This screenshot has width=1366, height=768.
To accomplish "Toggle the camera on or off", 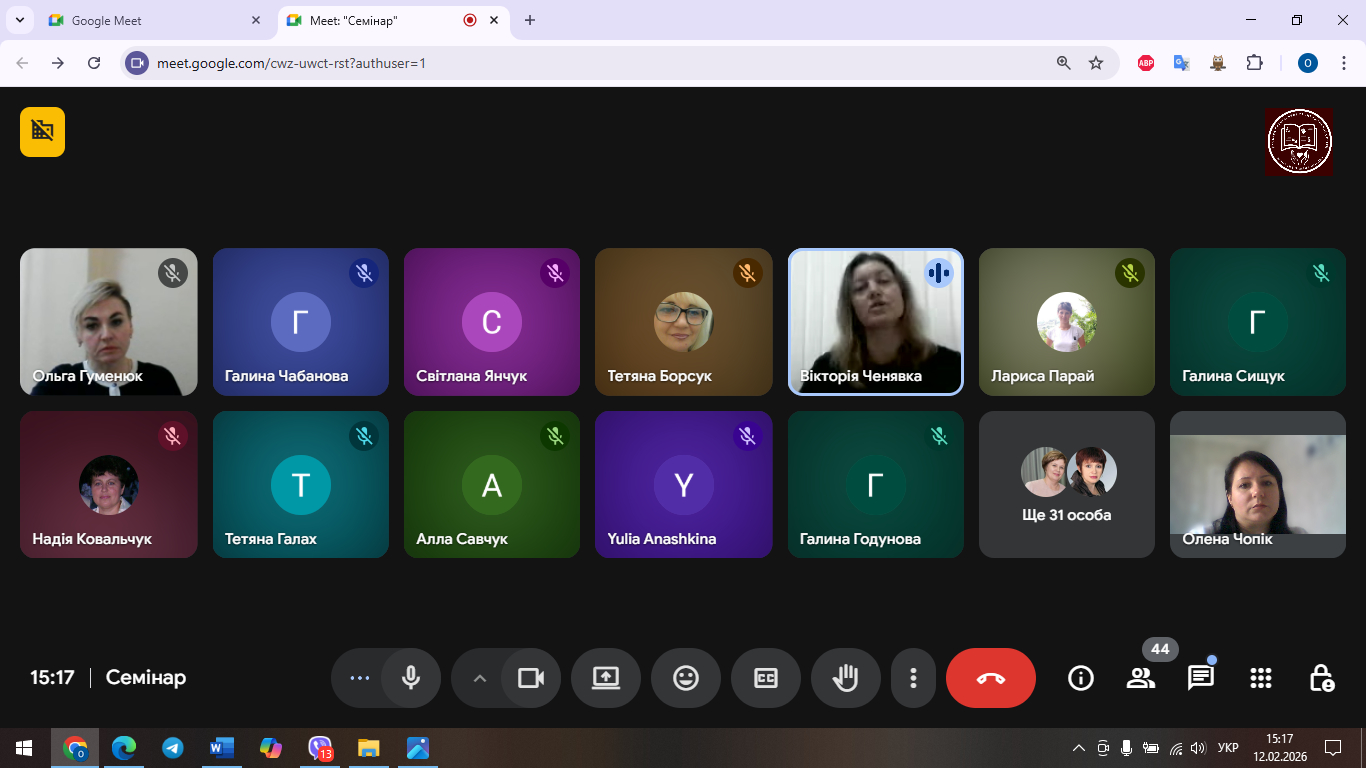I will click(x=531, y=678).
